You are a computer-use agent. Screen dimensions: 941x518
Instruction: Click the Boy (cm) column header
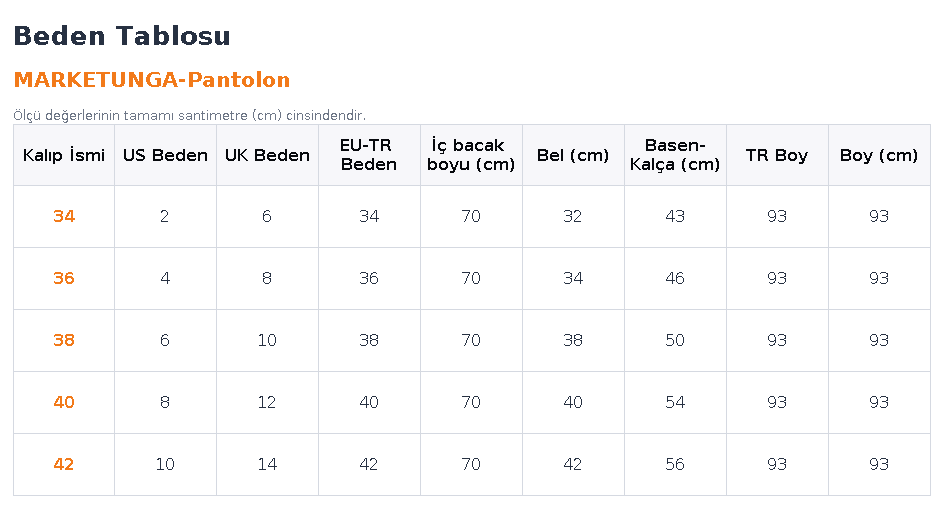(x=879, y=155)
